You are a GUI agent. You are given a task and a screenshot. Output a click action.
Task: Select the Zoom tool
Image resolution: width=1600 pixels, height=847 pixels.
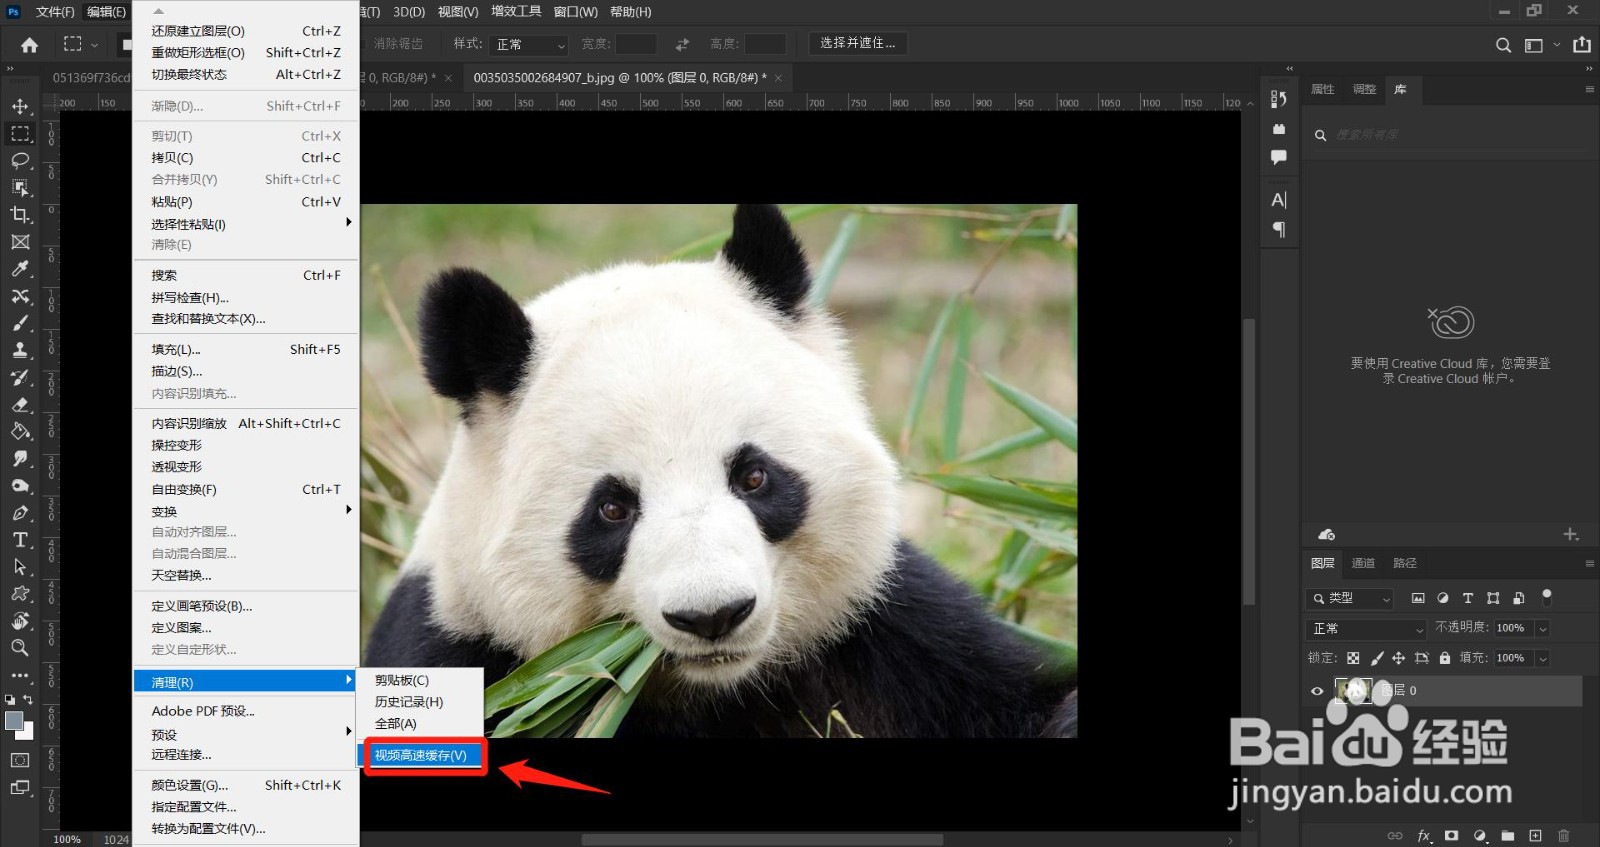click(x=20, y=648)
